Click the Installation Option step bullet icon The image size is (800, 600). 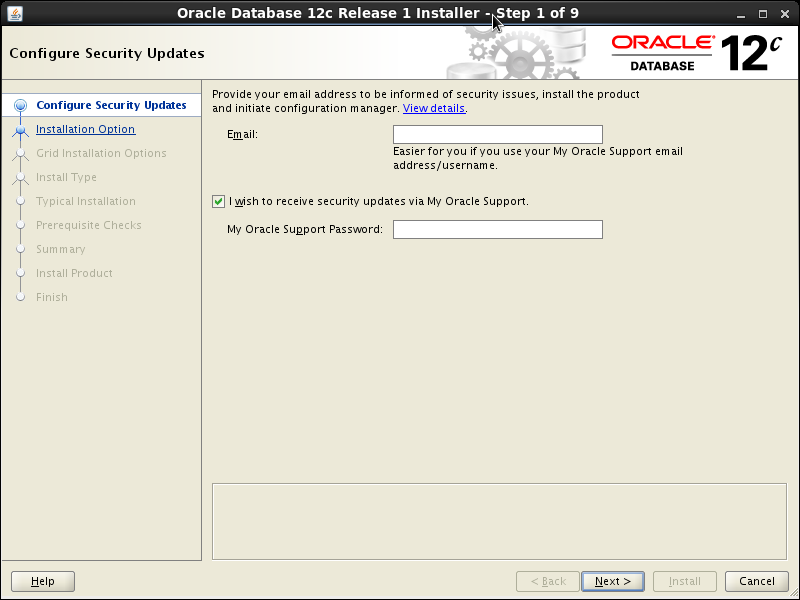[x=20, y=130]
